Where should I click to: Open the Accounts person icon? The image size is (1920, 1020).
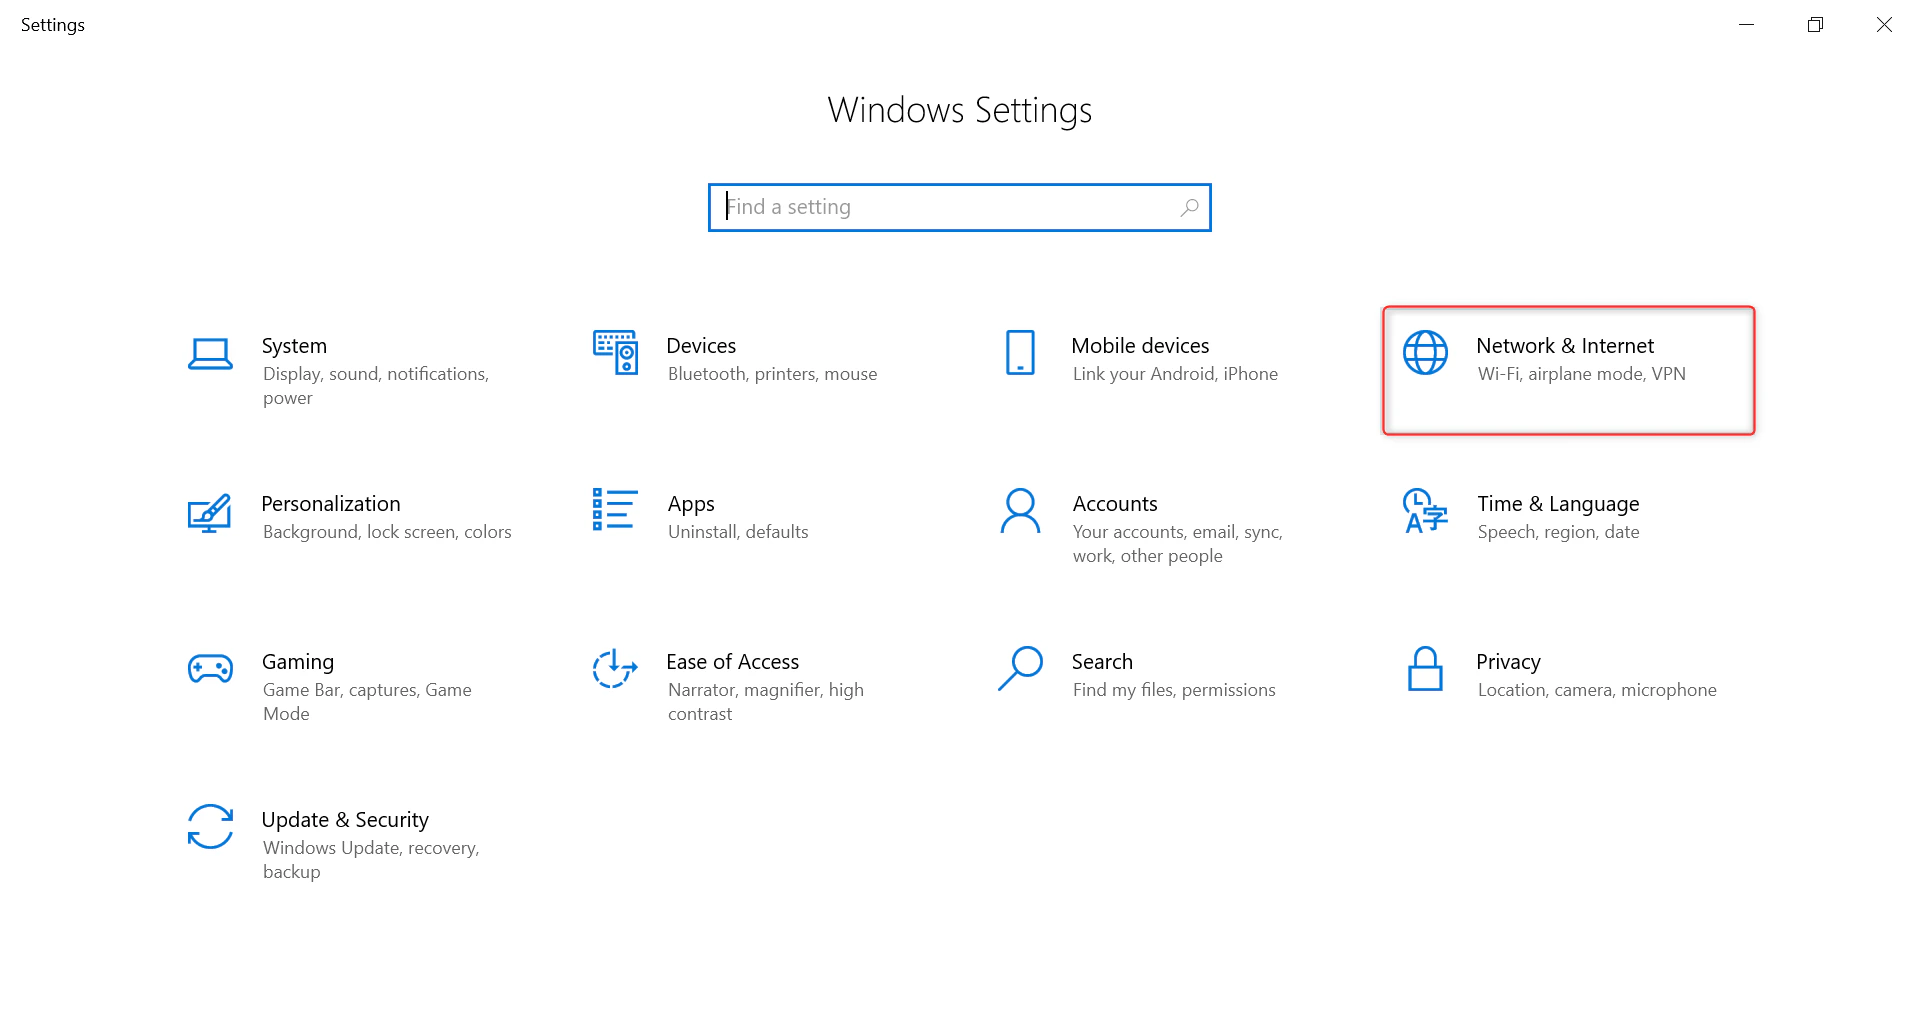pos(1020,511)
